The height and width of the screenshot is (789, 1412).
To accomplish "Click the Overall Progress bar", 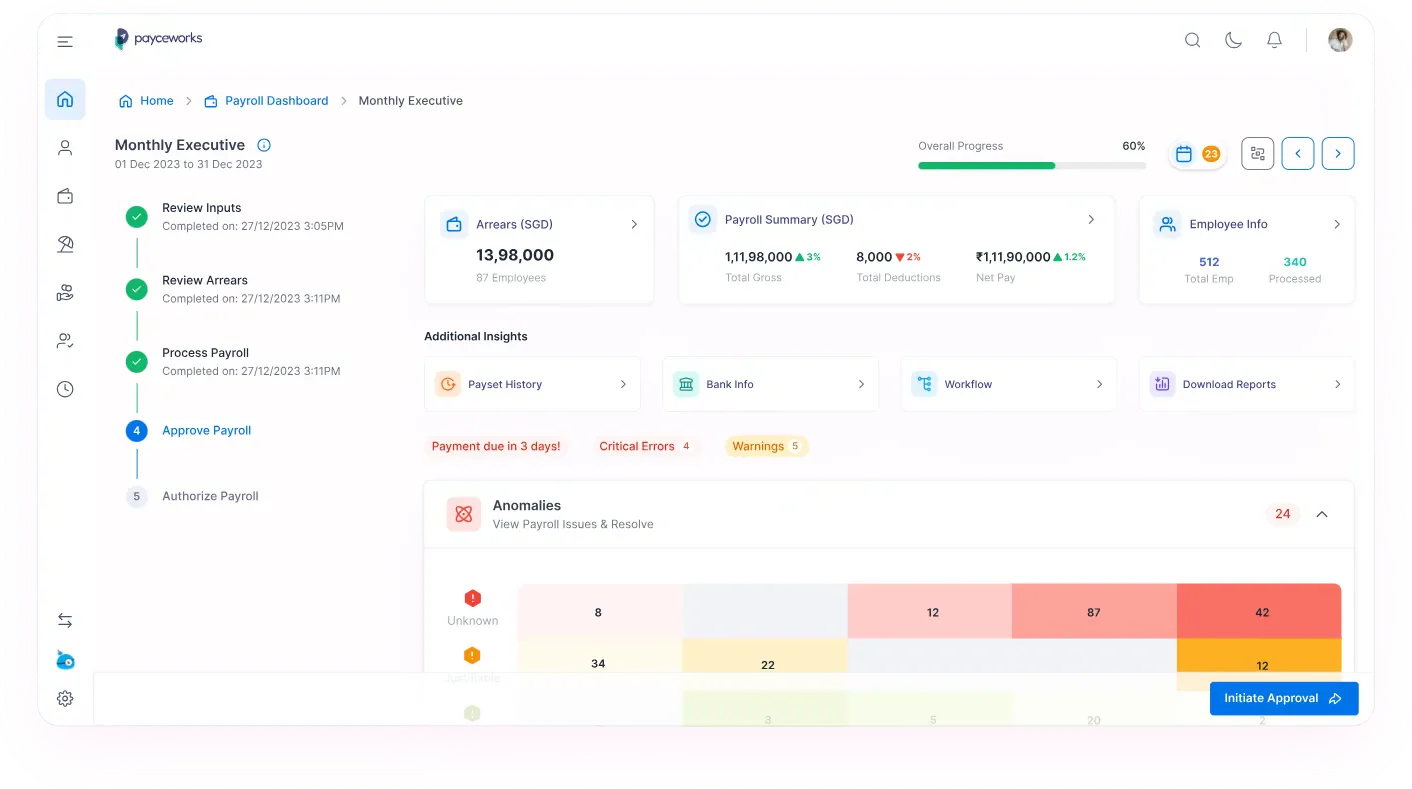I will pos(1032,166).
